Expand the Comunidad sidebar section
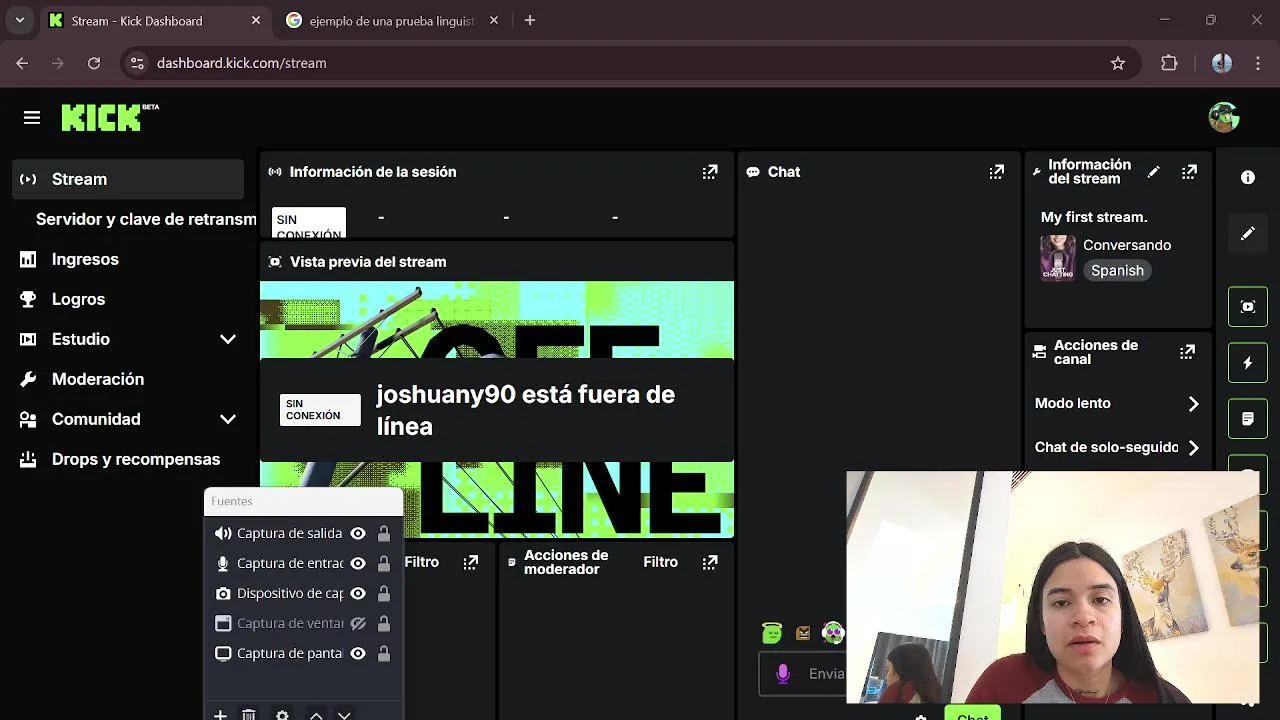 [x=228, y=419]
